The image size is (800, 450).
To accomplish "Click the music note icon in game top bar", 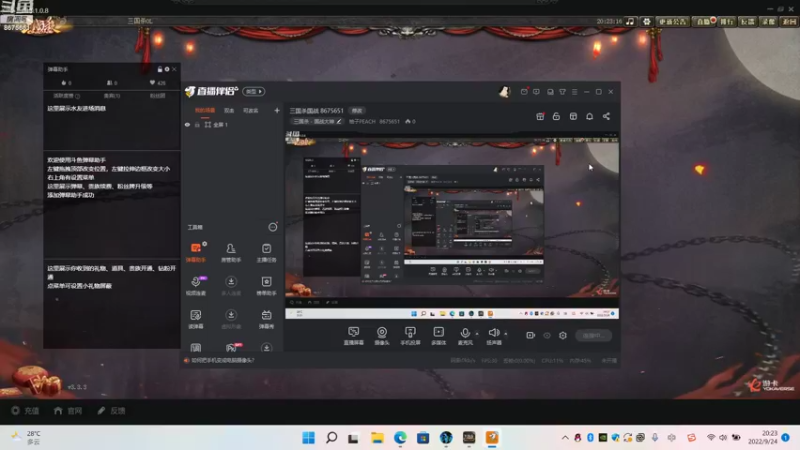I will pyautogui.click(x=630, y=21).
